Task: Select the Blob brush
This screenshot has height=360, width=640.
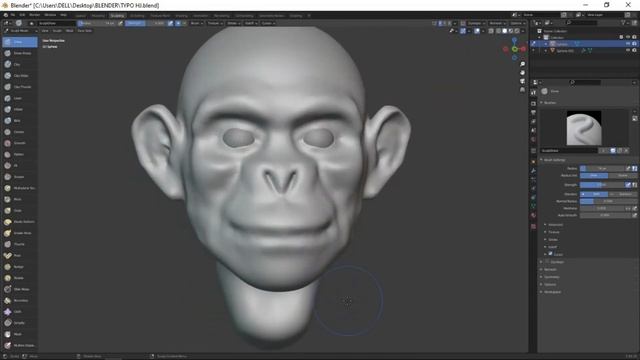Action: pos(20,120)
